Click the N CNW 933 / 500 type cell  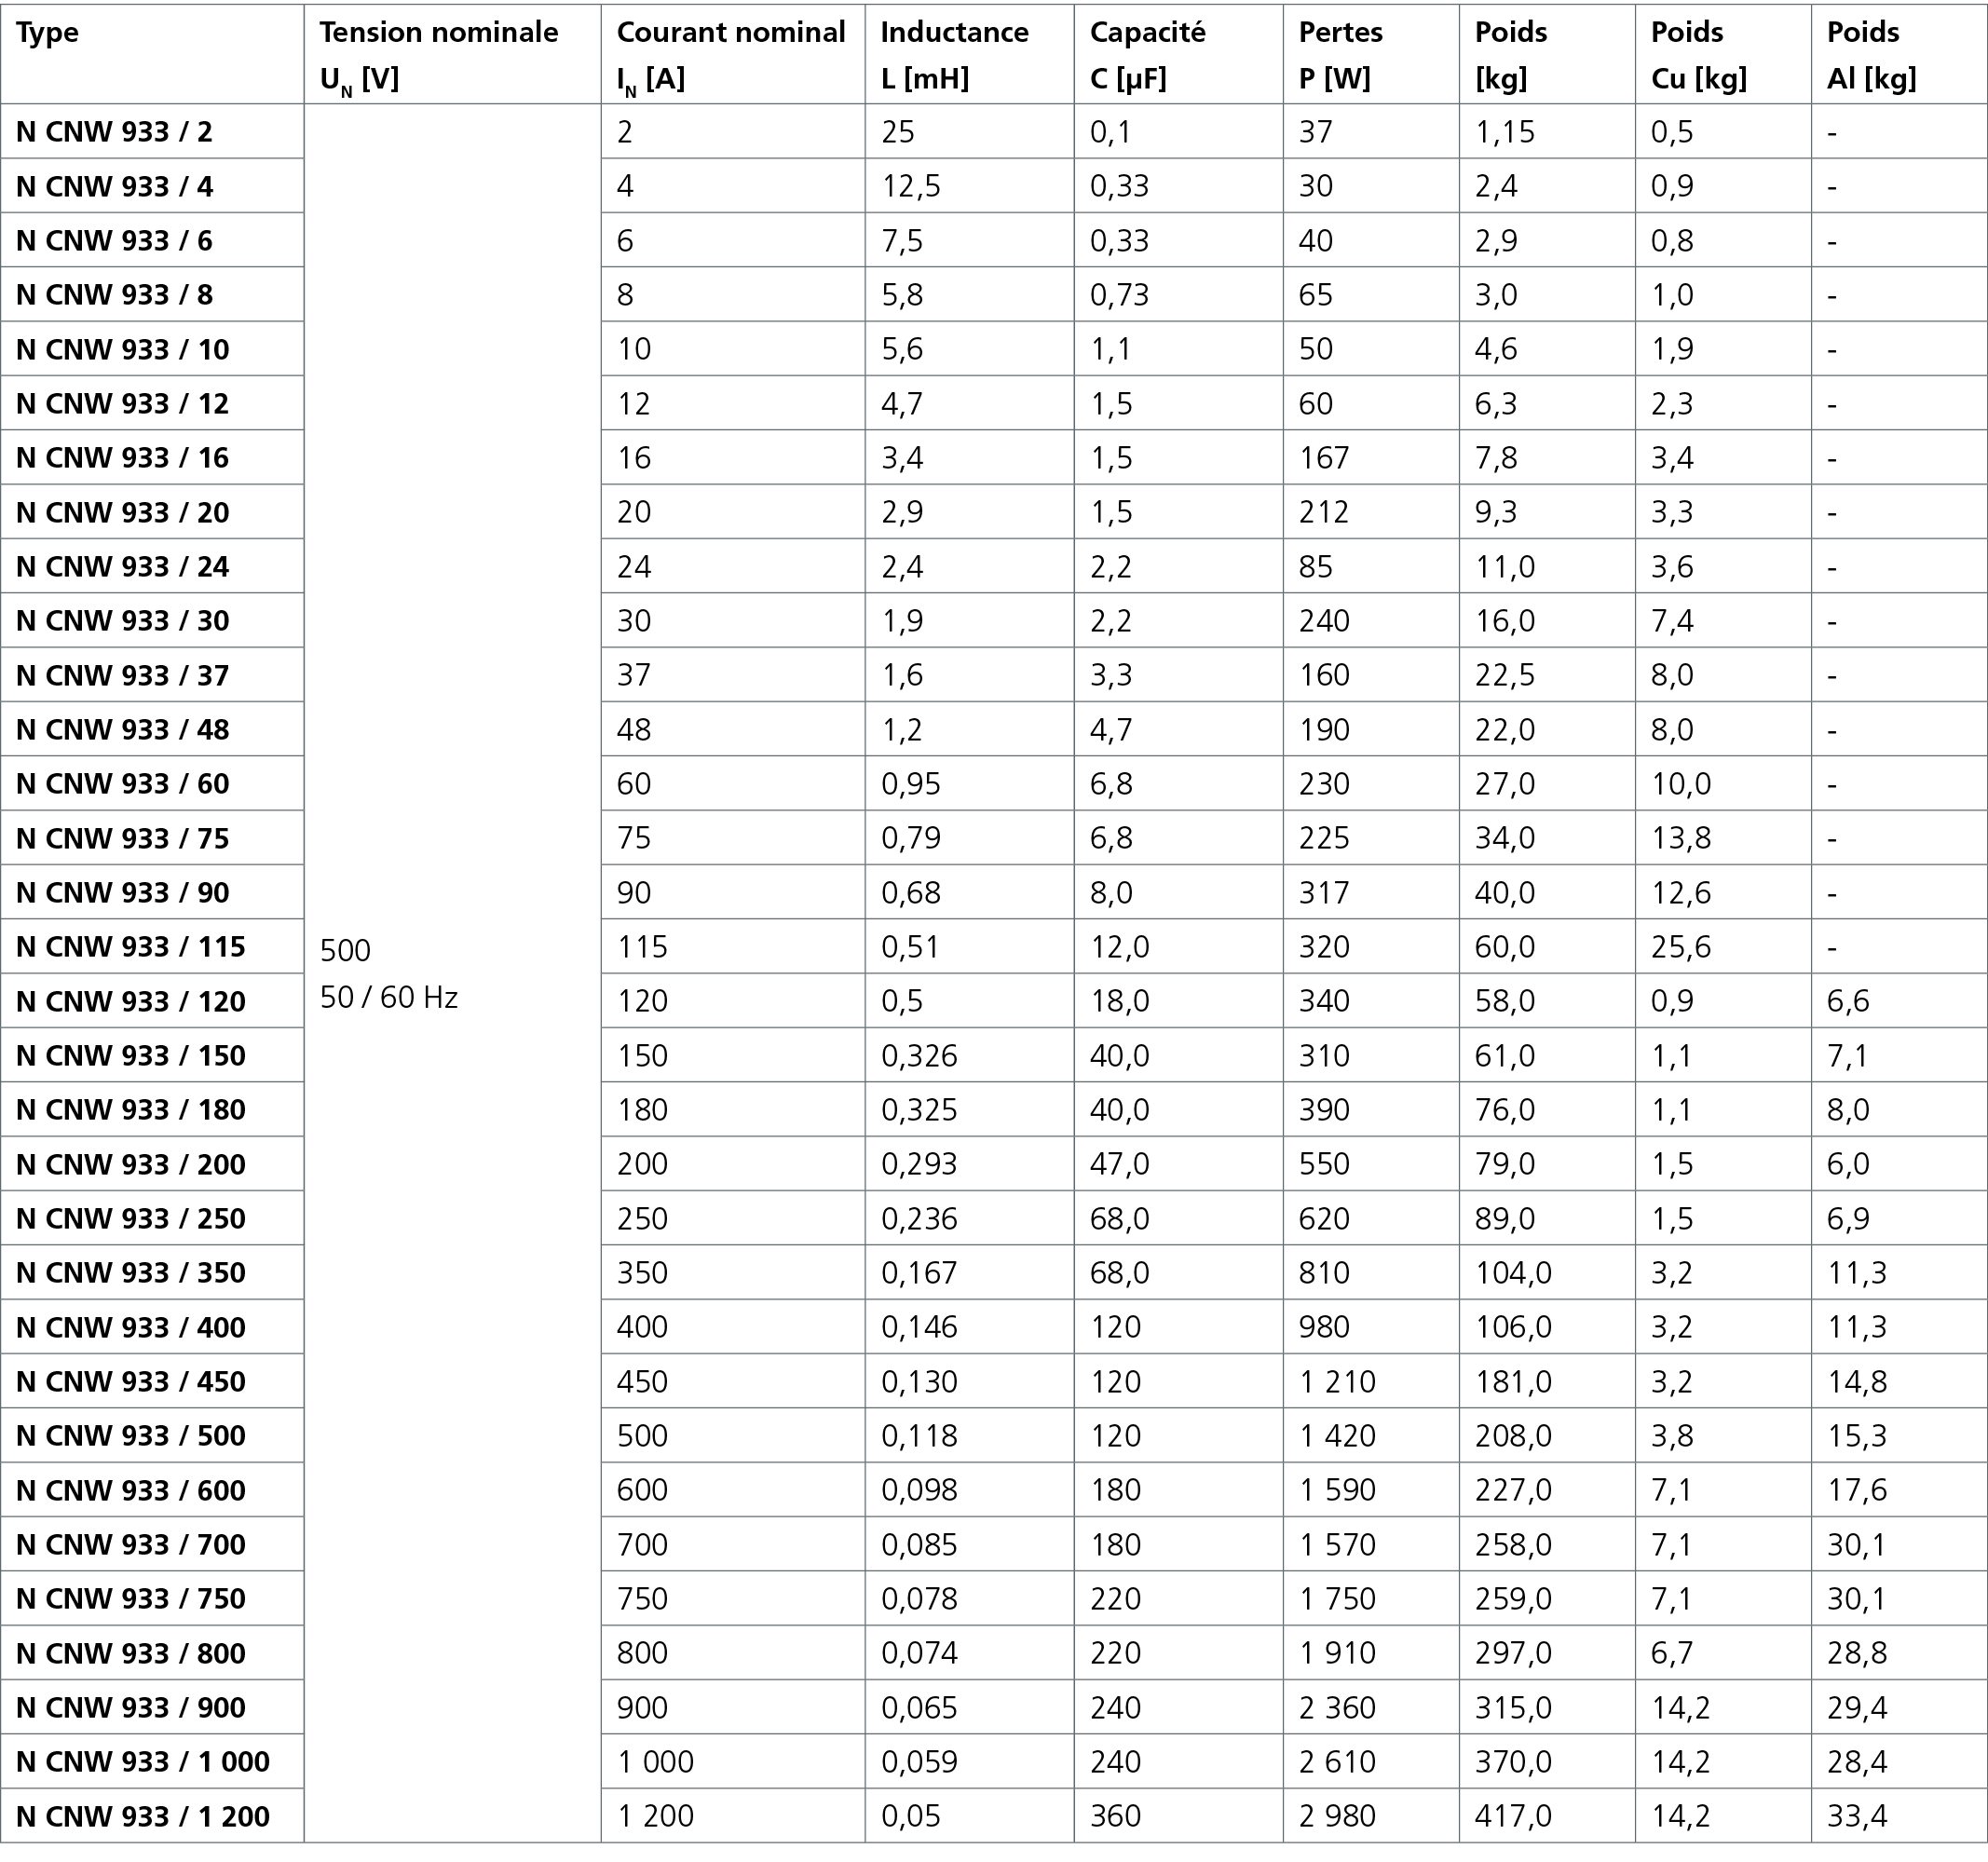(131, 1436)
